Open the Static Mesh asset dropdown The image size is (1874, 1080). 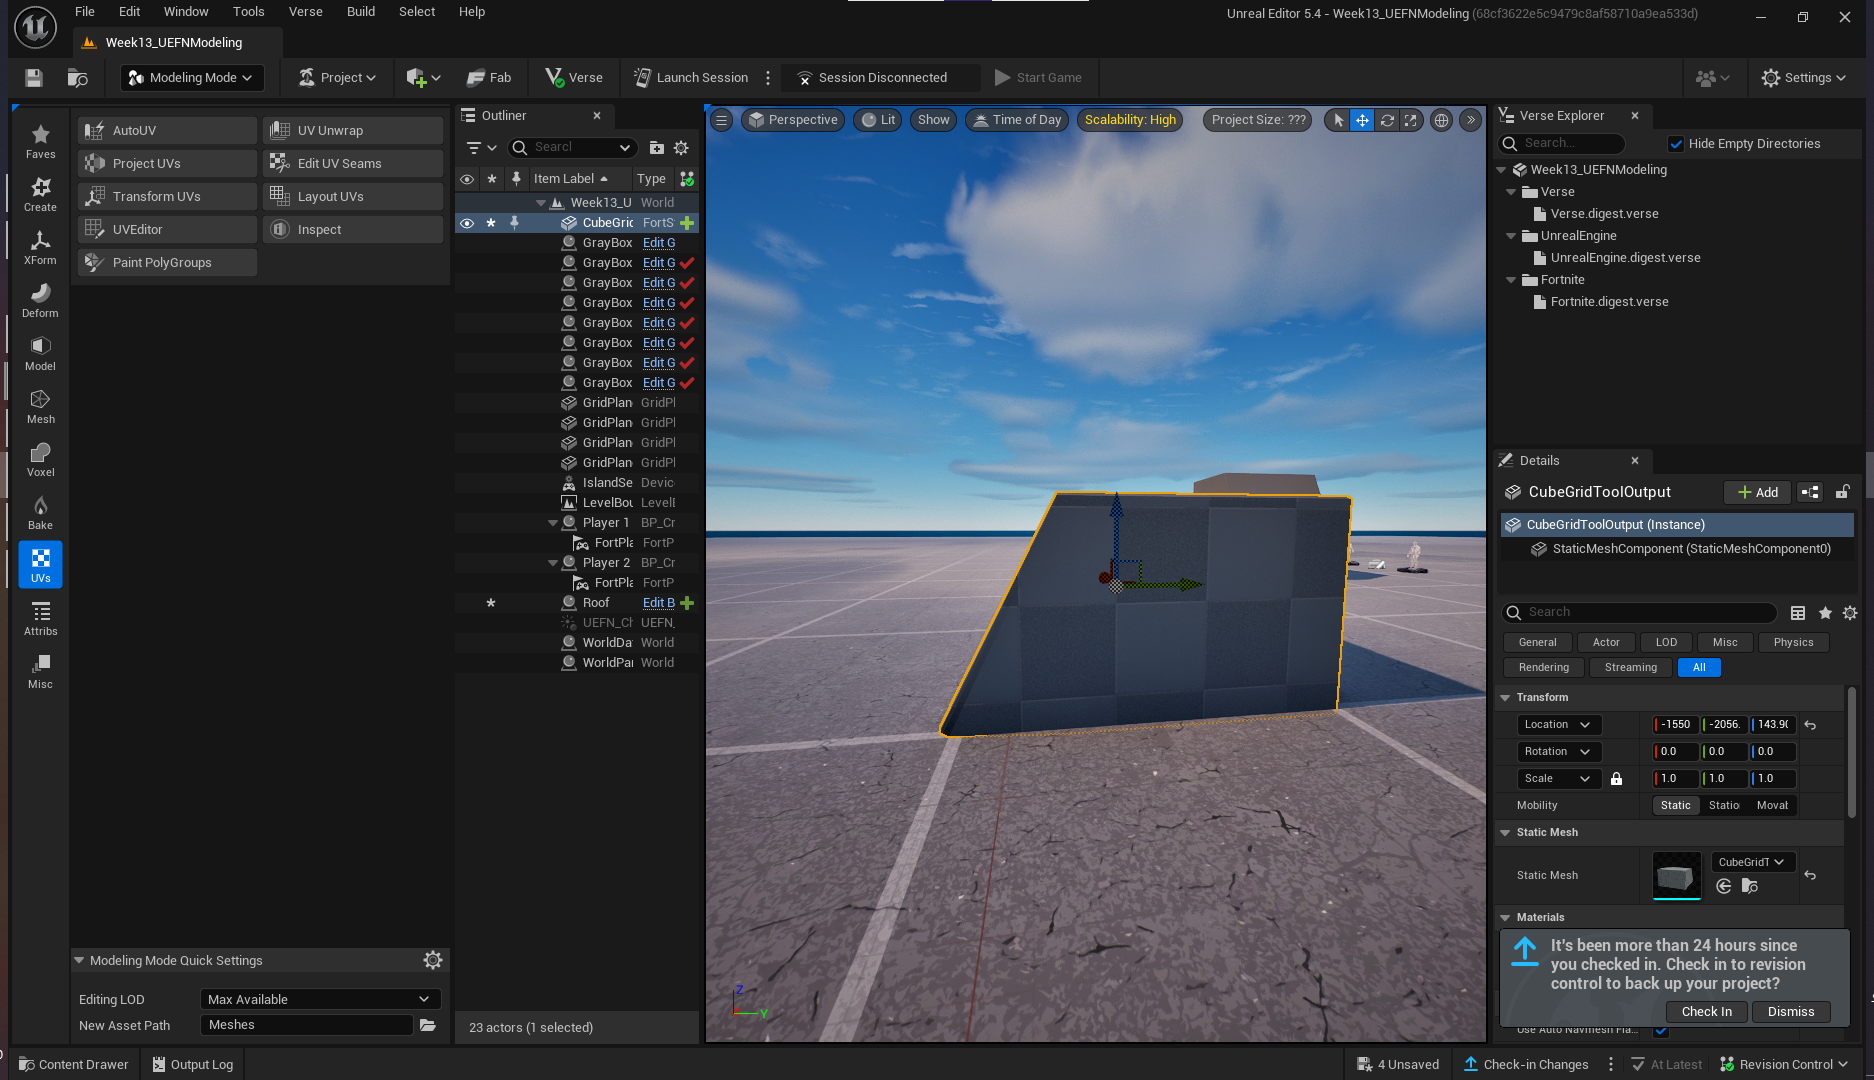1752,862
